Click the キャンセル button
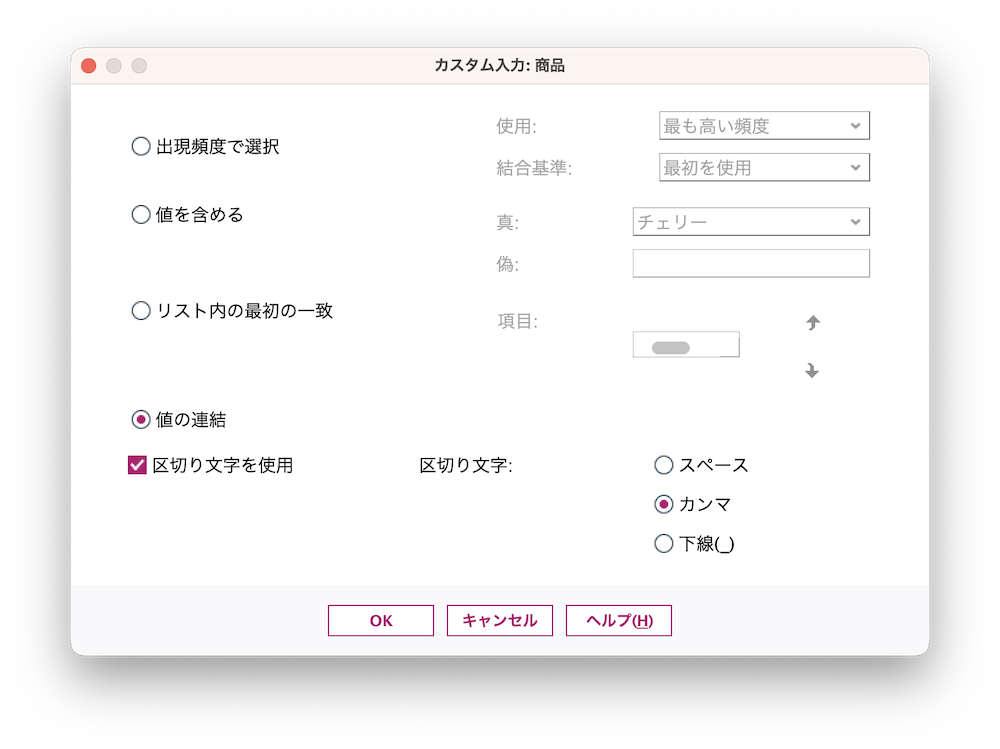Image resolution: width=1000 pixels, height=749 pixels. tap(499, 620)
